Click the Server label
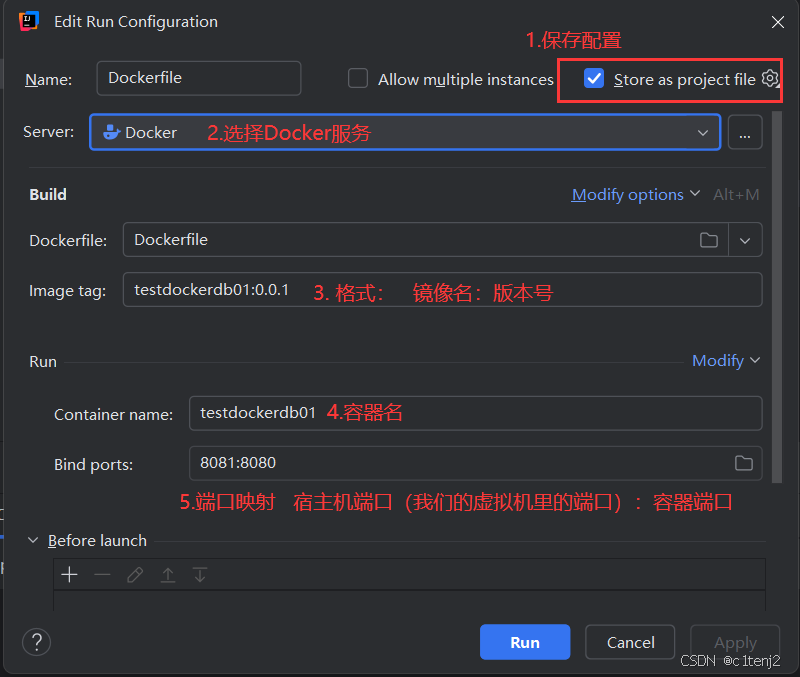The width and height of the screenshot is (800, 677). tap(48, 132)
